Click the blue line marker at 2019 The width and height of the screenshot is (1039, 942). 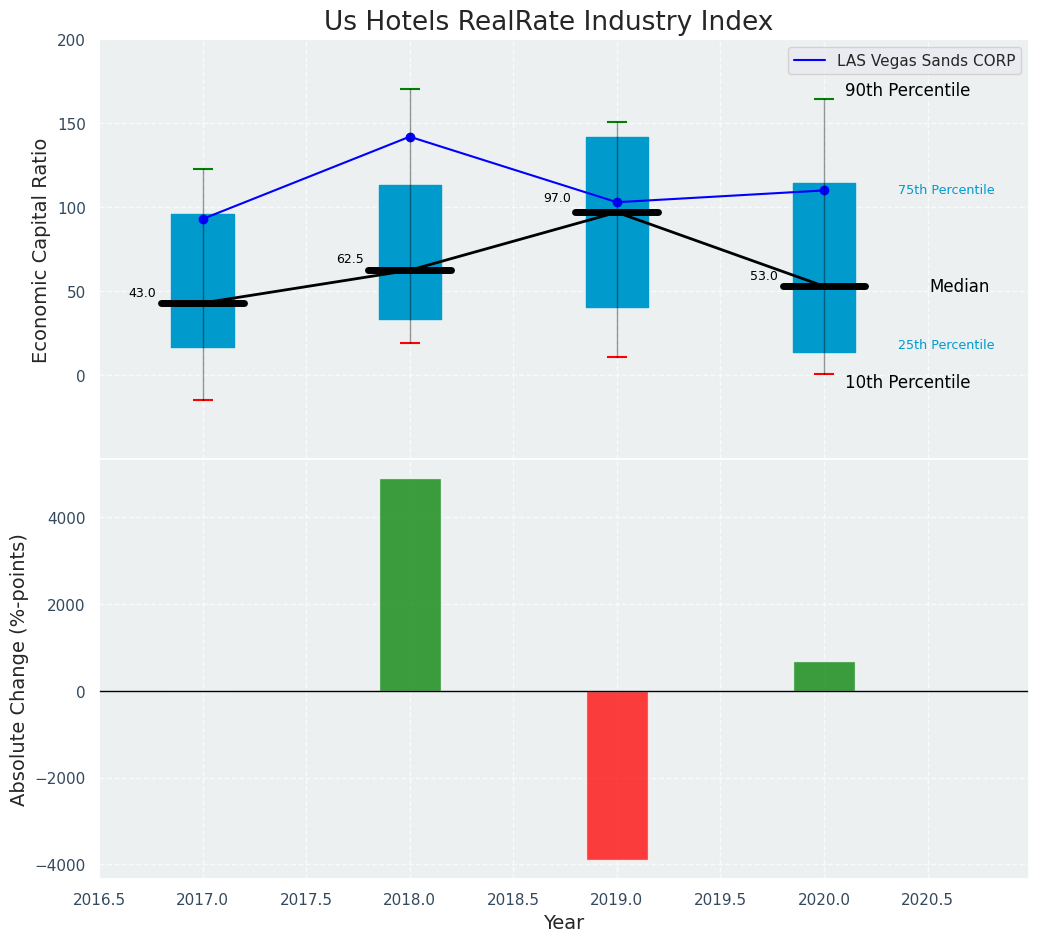click(617, 203)
